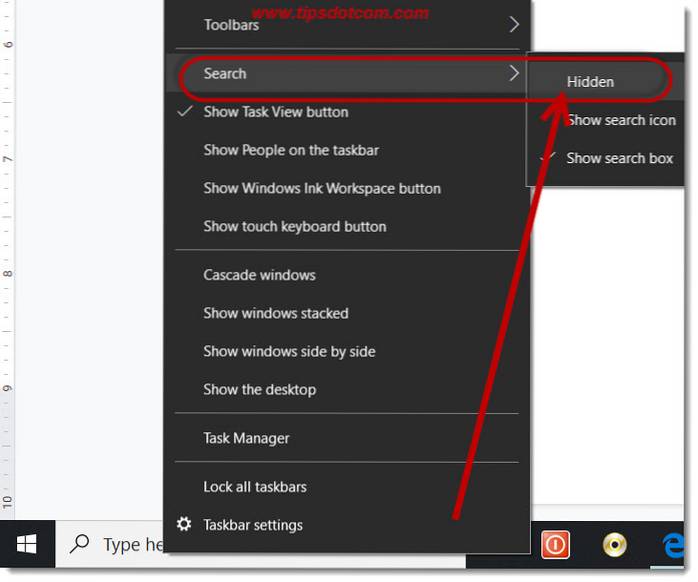Launch Edge browser from the taskbar

pos(673,544)
